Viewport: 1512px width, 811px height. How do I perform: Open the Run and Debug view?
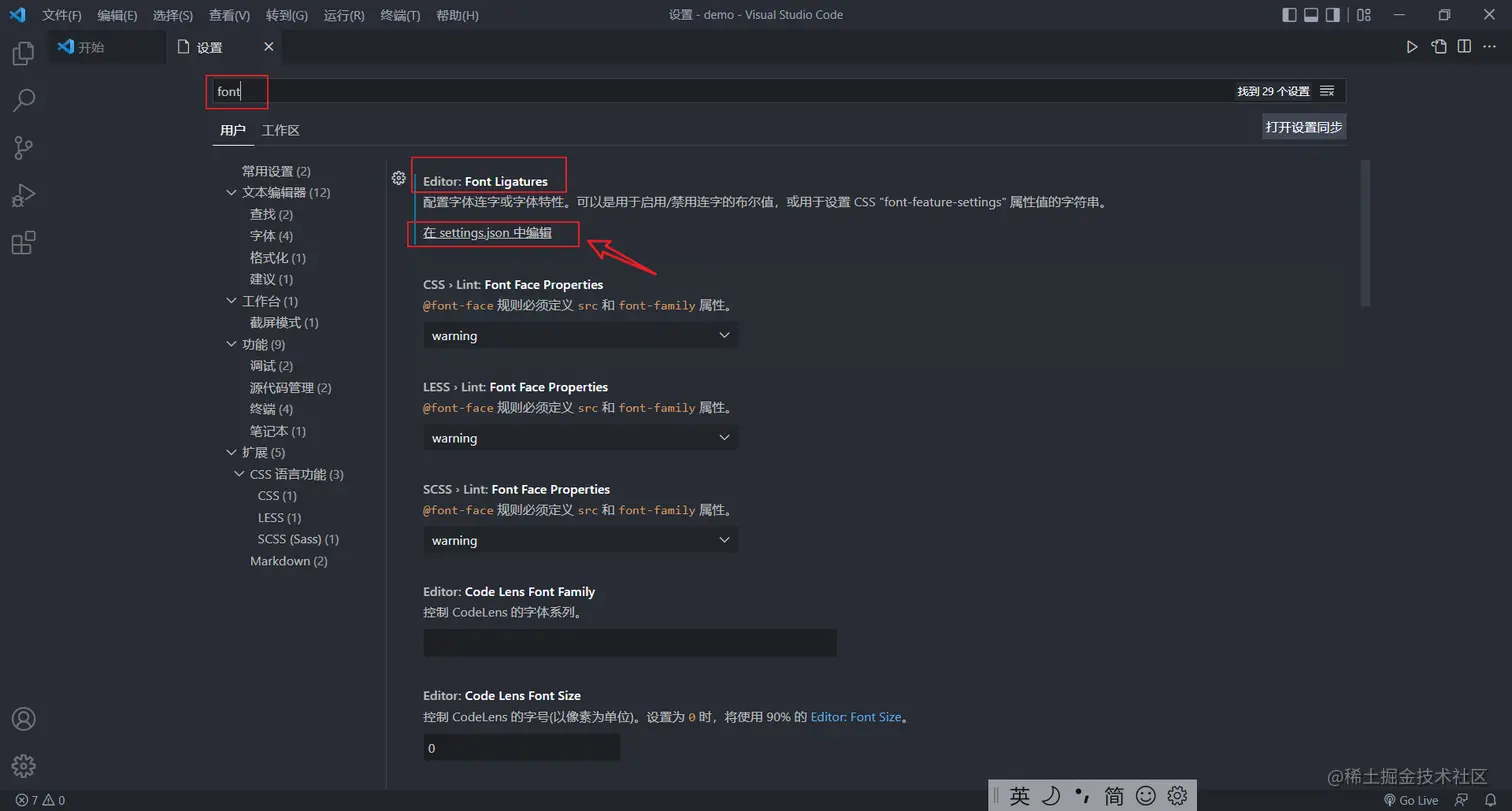tap(23, 195)
